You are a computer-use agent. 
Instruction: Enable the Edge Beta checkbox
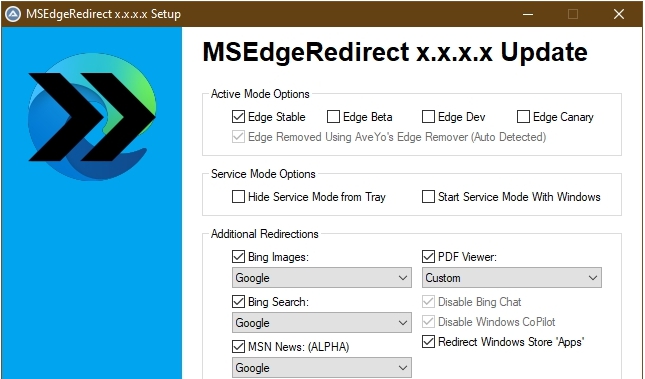coord(333,117)
